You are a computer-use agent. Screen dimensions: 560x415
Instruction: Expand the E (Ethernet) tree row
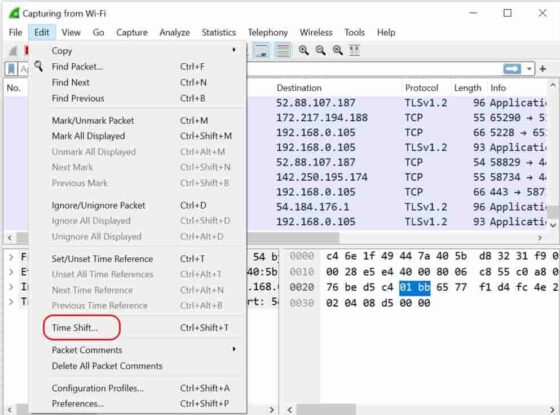11,272
